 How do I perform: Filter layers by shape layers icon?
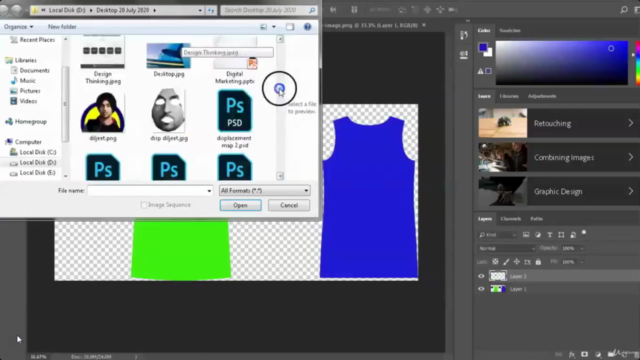pyautogui.click(x=561, y=235)
